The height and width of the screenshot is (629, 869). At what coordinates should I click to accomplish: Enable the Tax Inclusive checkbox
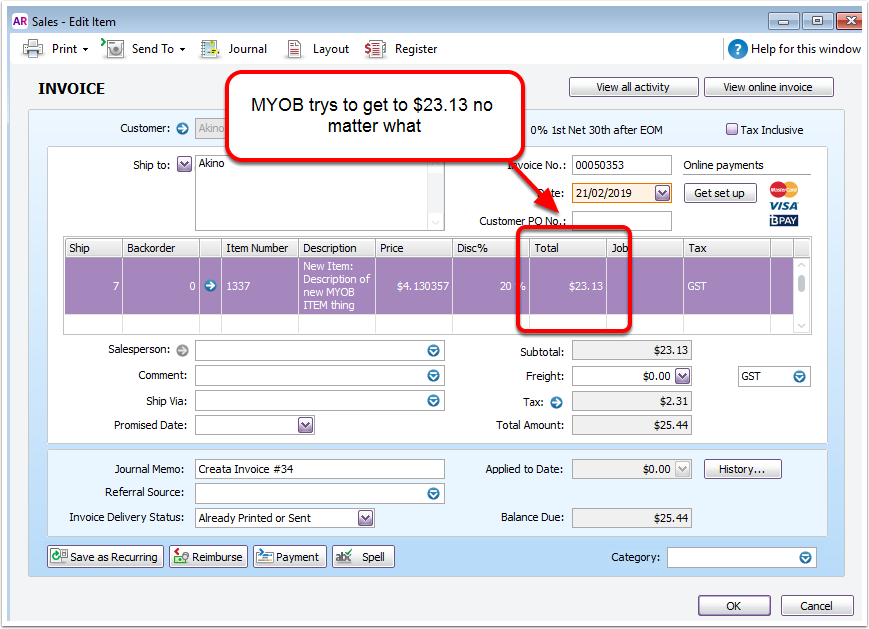coord(732,129)
